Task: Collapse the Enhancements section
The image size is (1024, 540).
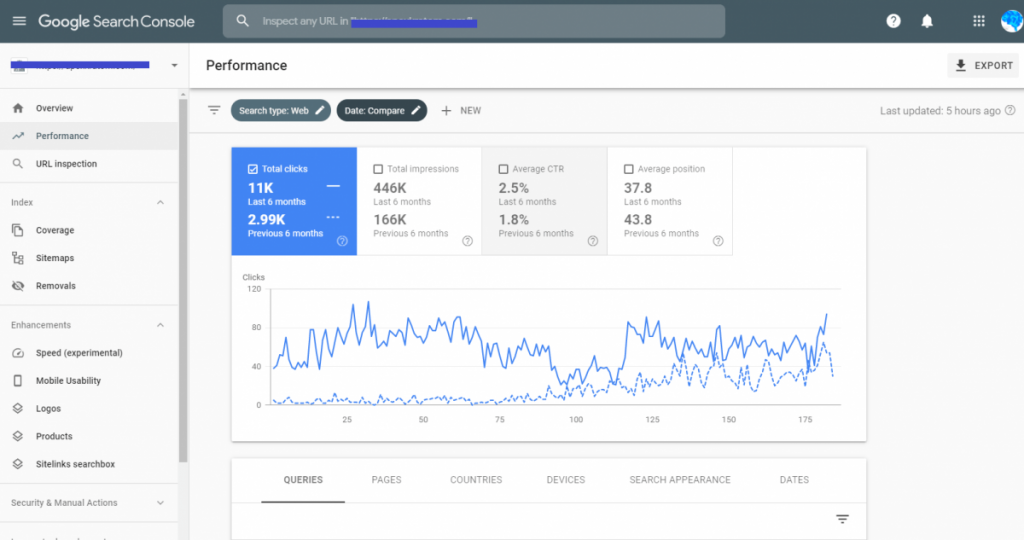Action: [160, 325]
